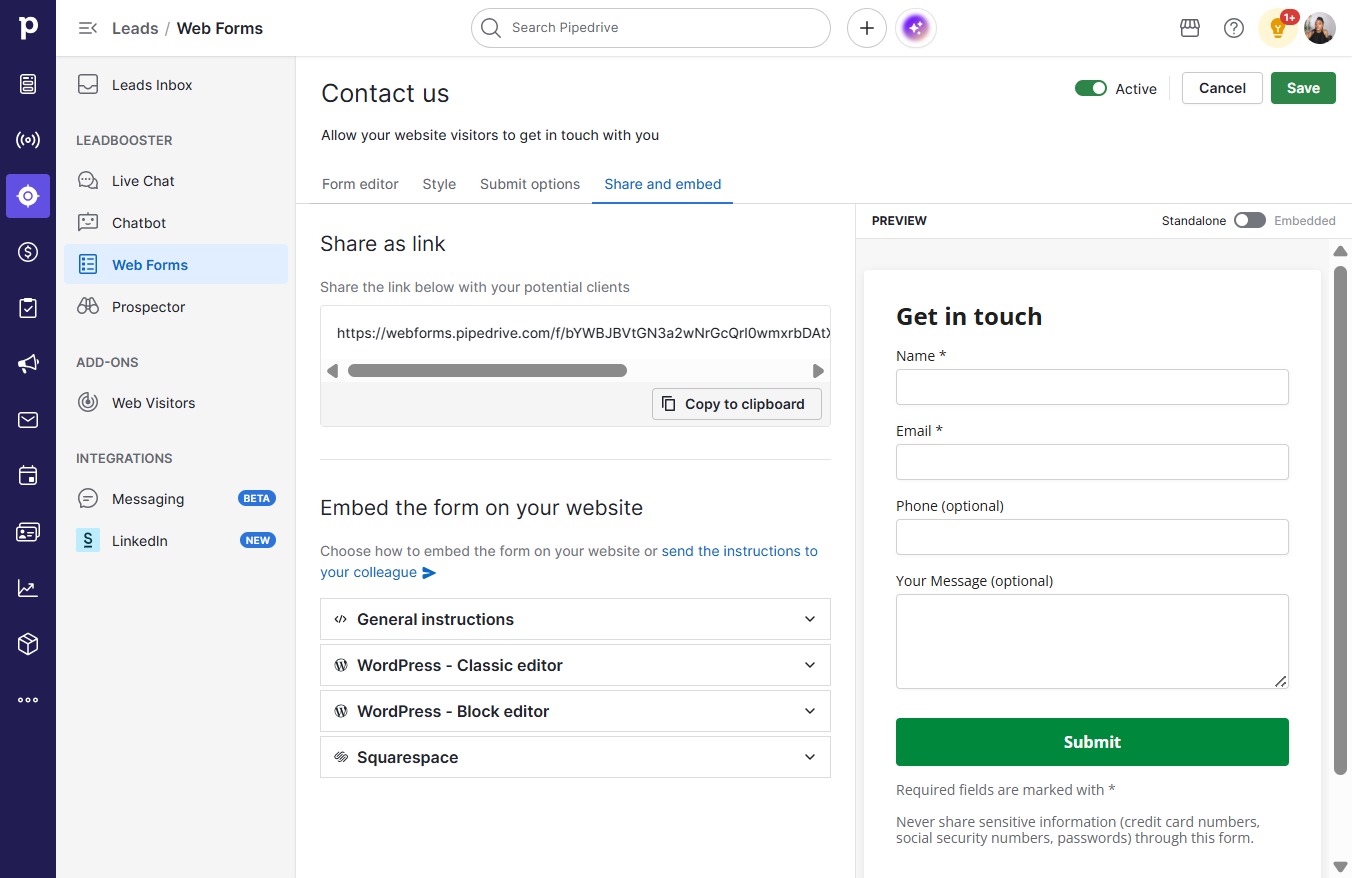
Task: Open Deals via the dollar icon
Action: tap(28, 252)
